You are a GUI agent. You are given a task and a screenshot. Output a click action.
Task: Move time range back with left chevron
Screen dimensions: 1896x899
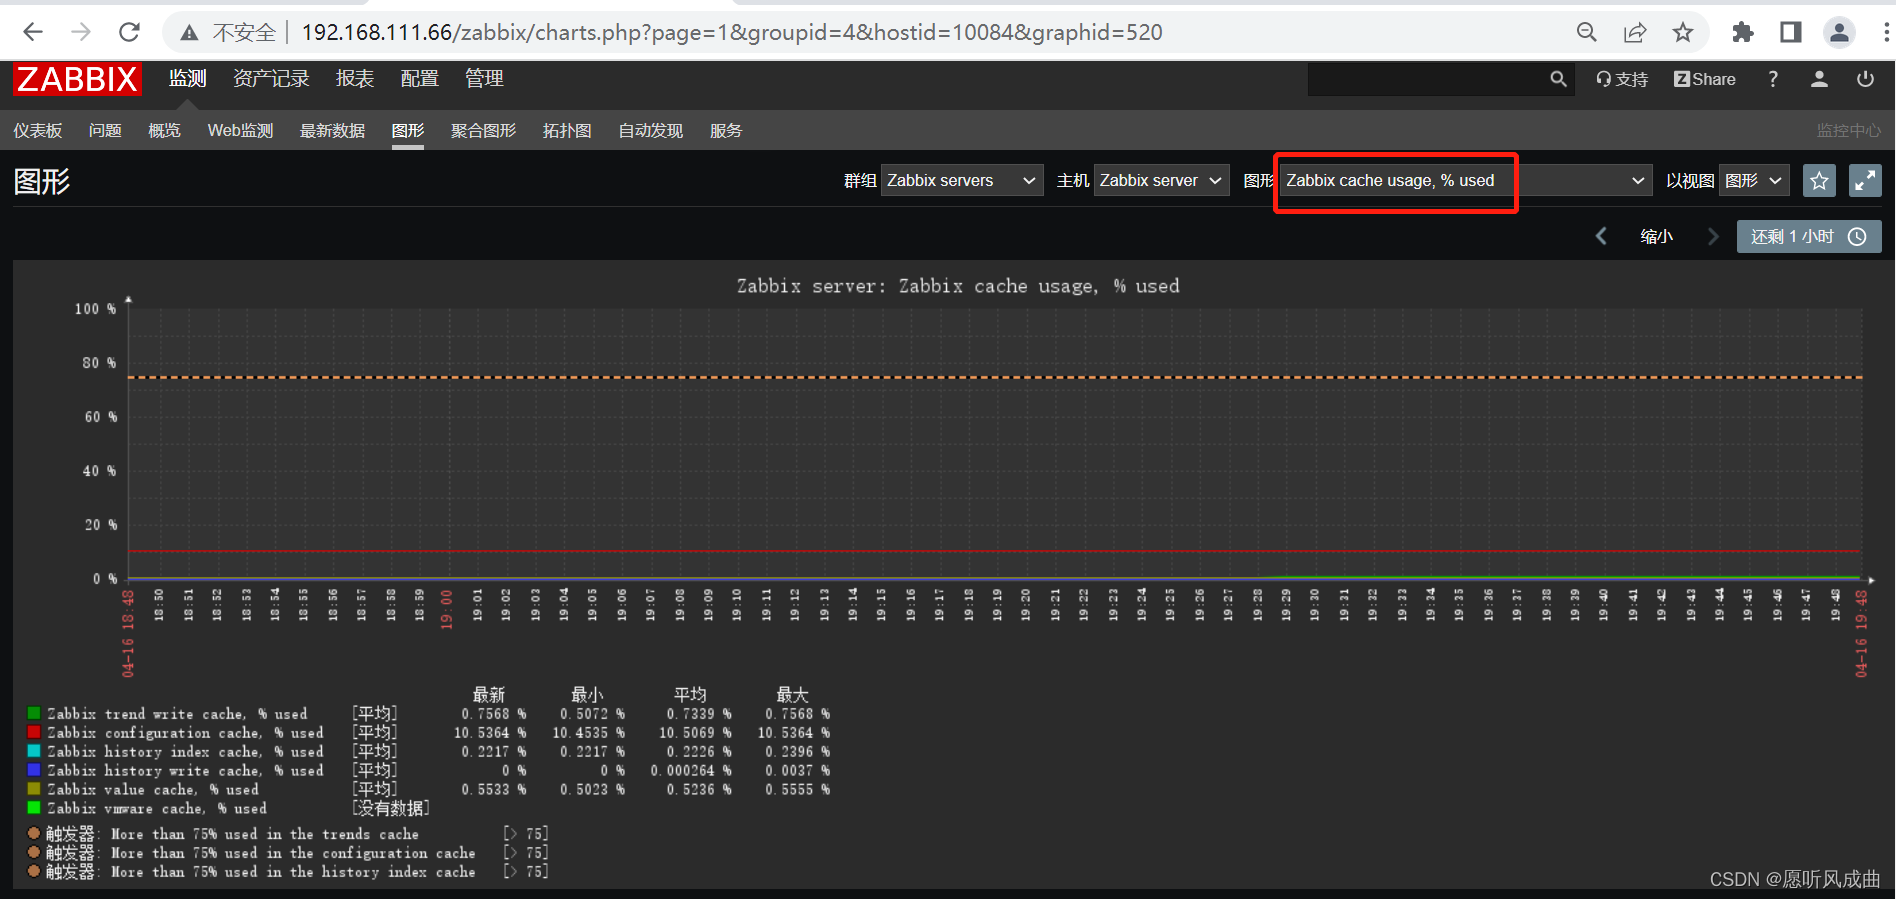1601,236
